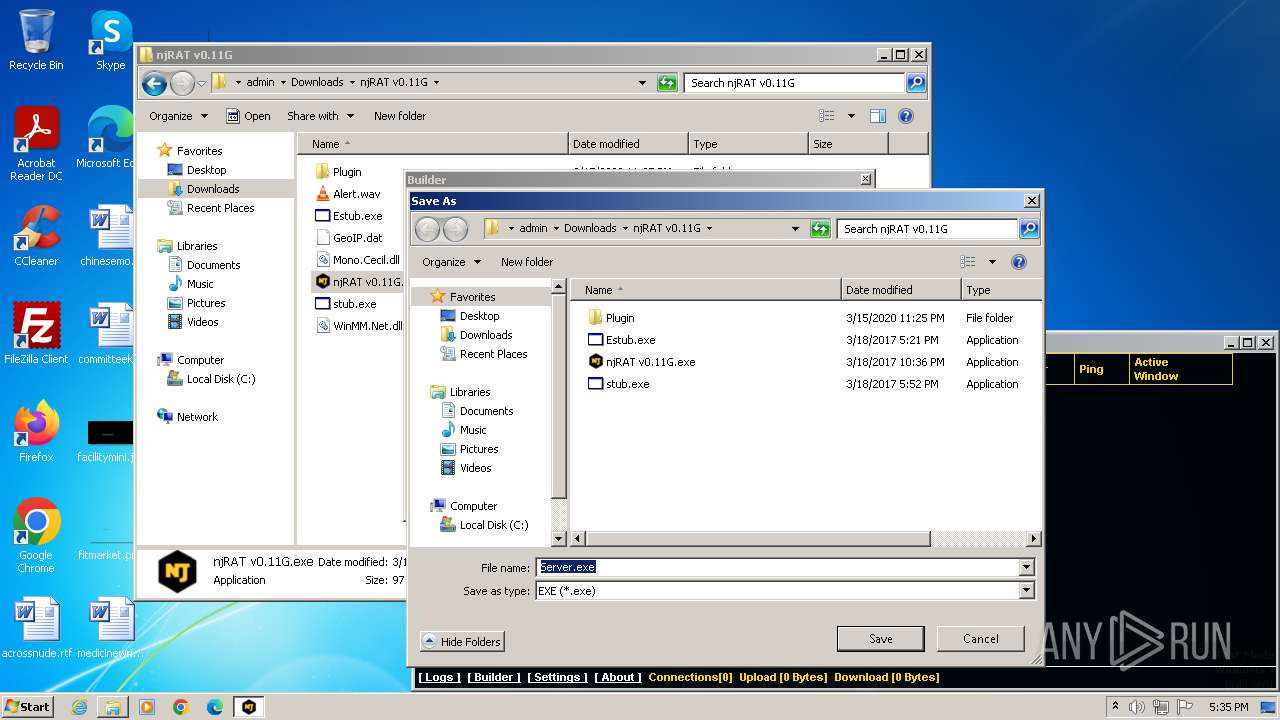Screen dimensions: 1280x720
Task: Click Cancel button in Save As dialog
Action: tap(980, 639)
